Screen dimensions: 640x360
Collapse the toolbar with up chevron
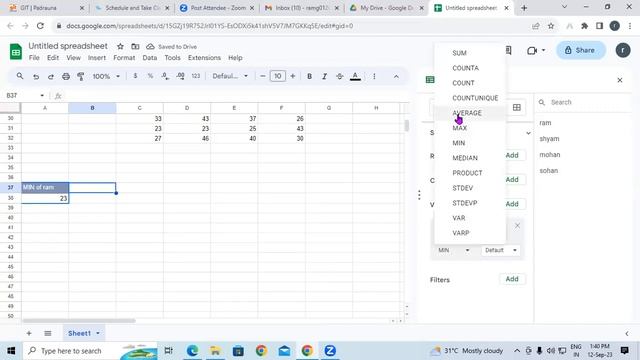point(396,76)
